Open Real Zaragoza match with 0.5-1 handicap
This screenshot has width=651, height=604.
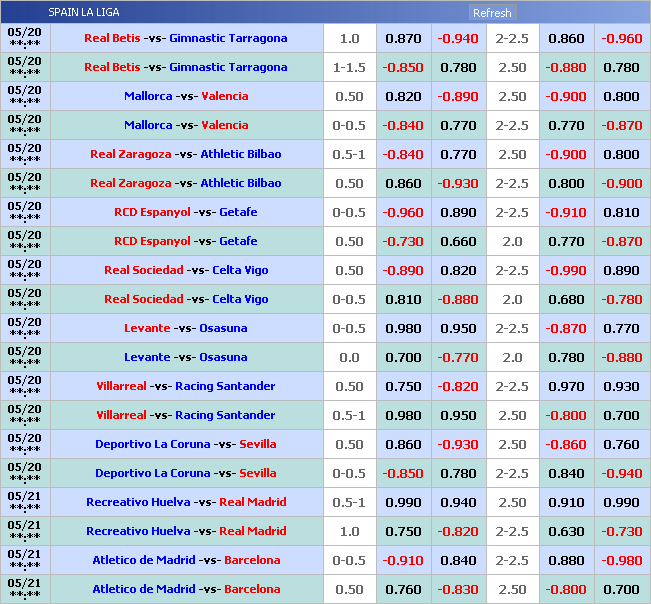tap(186, 155)
